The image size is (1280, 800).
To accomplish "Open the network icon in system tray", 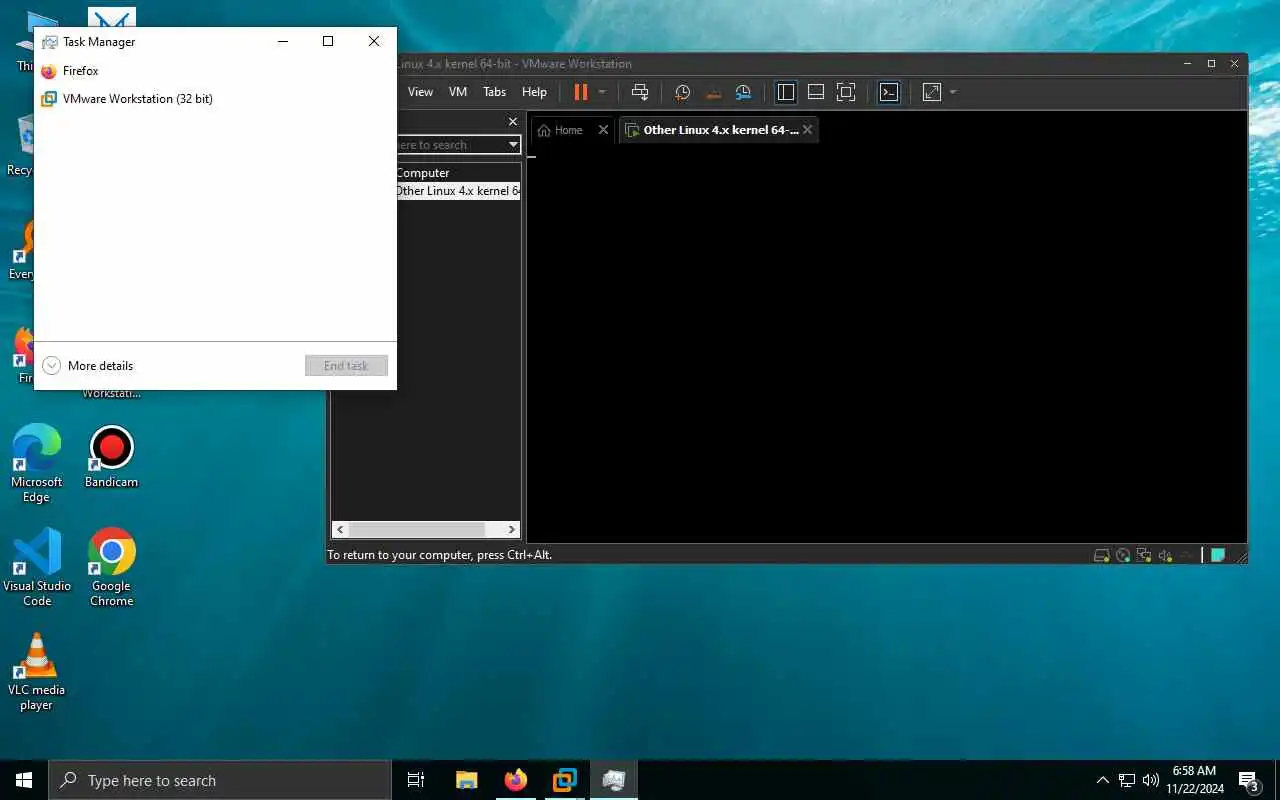I will [1127, 780].
